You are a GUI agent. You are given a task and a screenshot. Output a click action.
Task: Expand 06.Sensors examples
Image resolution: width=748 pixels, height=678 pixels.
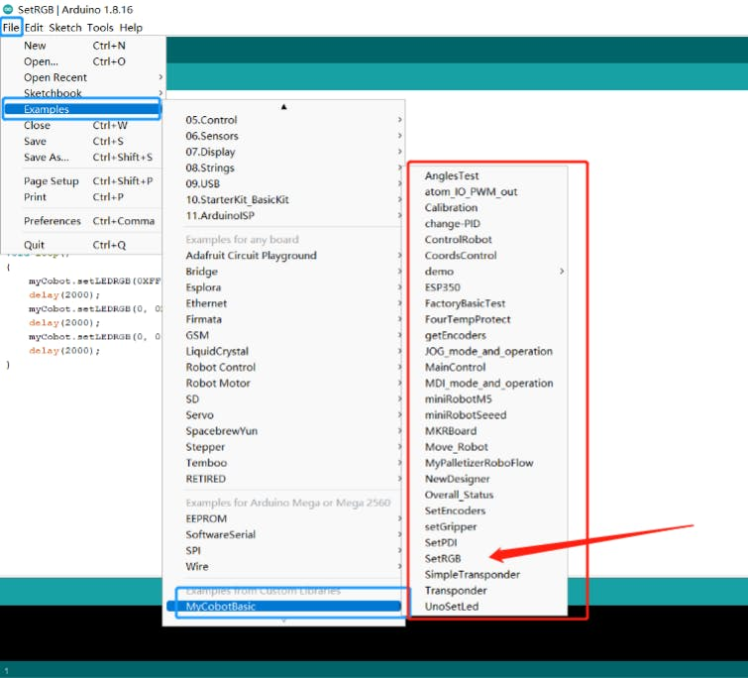(284, 136)
